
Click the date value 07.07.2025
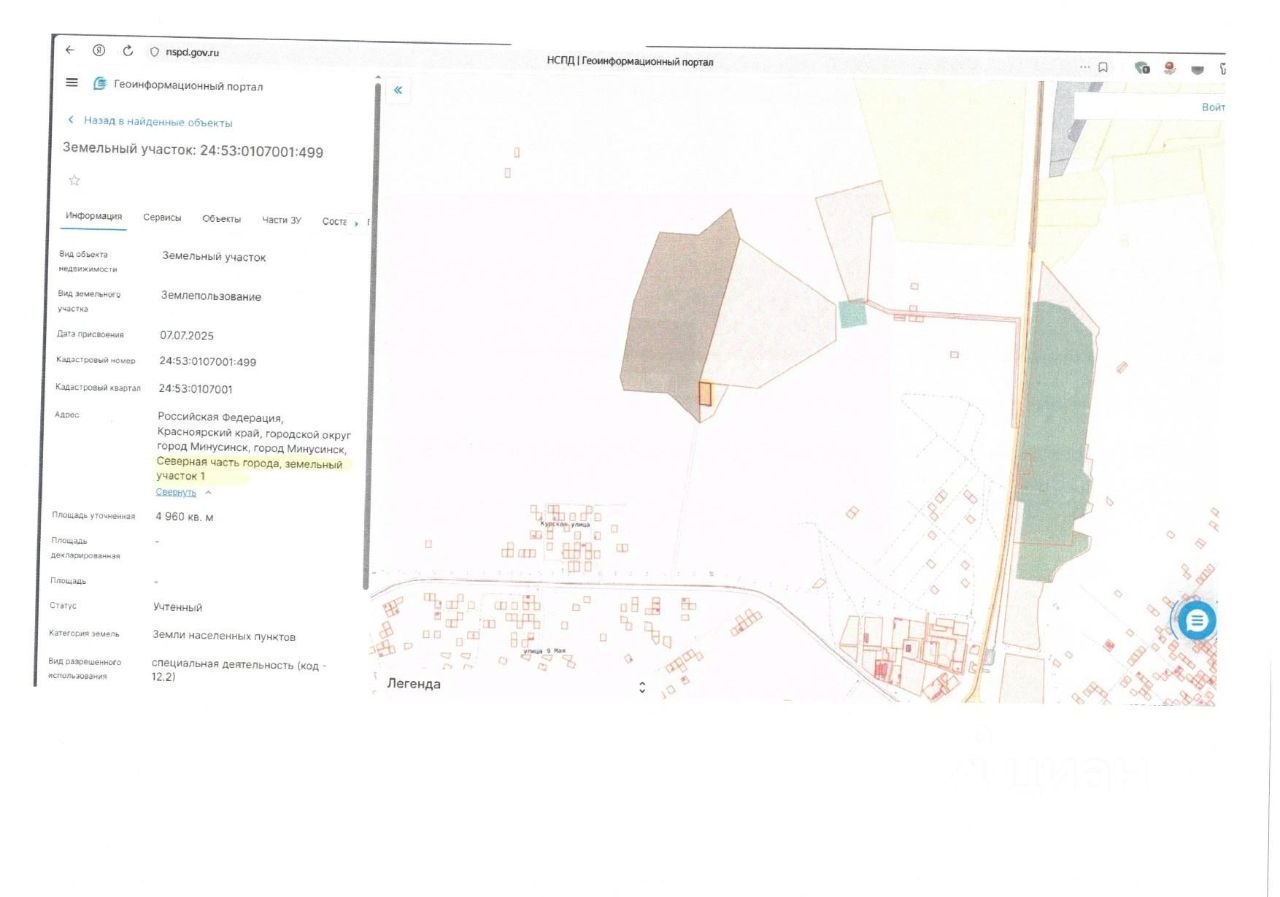(188, 334)
